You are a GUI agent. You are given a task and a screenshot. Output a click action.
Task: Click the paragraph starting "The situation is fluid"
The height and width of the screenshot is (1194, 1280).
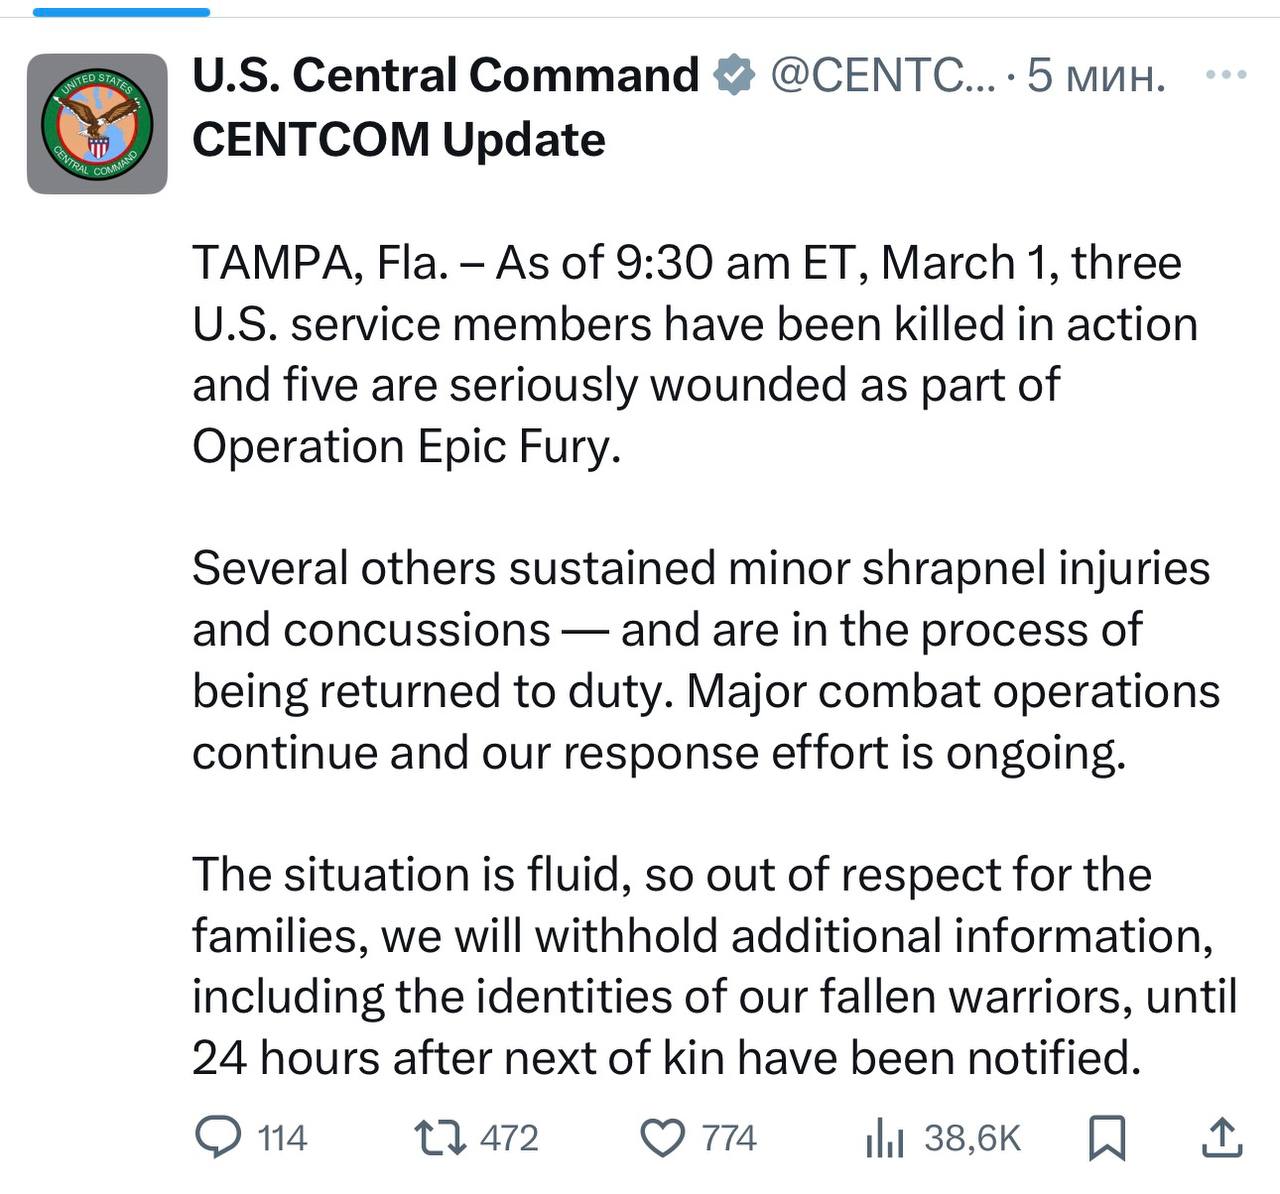pos(714,966)
